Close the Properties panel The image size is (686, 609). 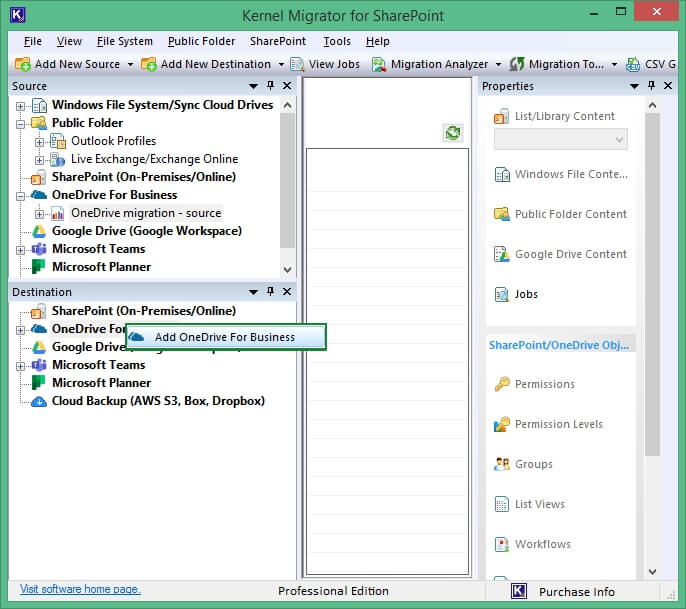tap(652, 87)
